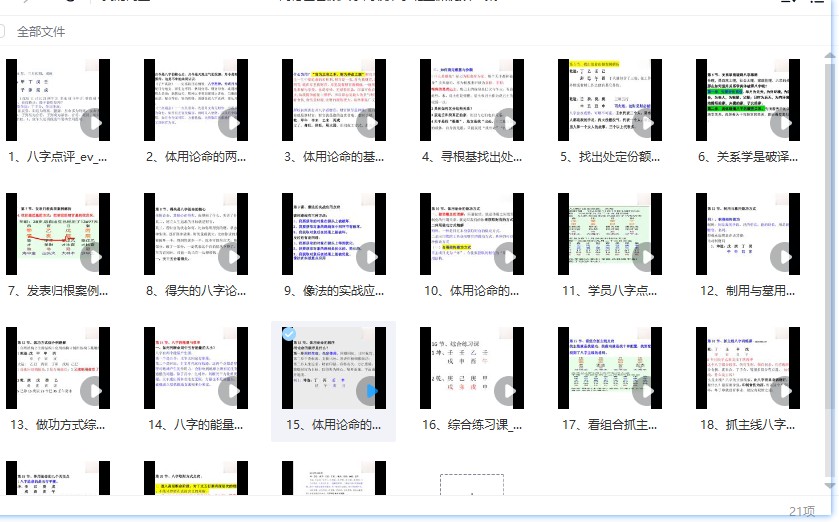
Task: Select file name 10、体用论命的...
Action: tap(472, 290)
